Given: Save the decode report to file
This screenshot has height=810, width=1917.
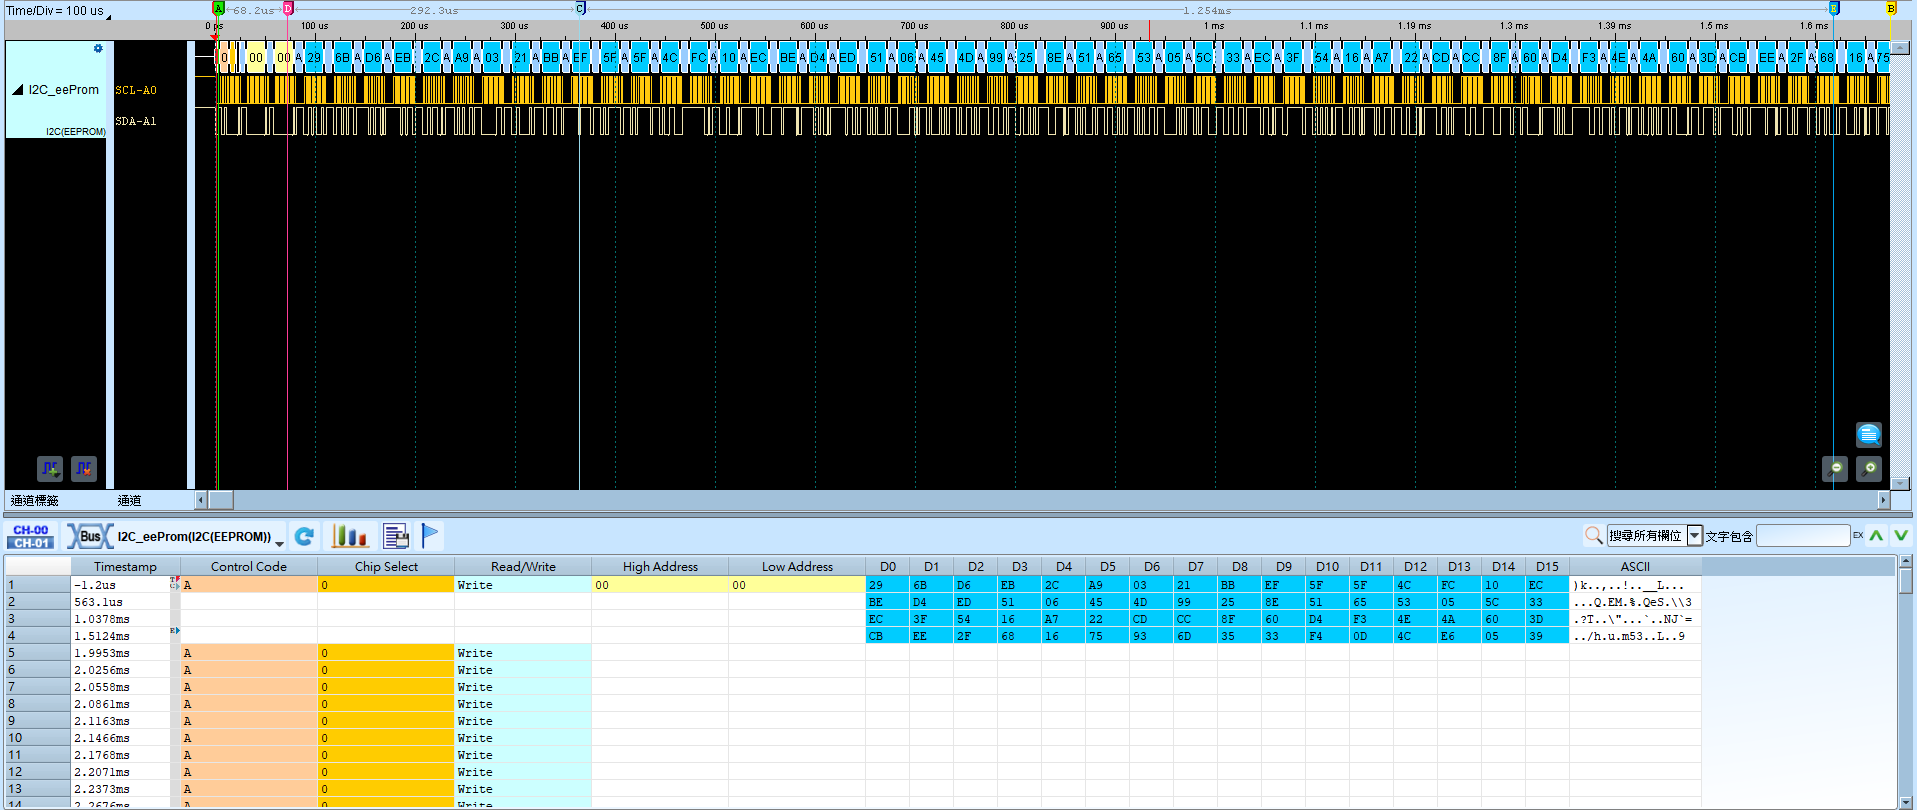Looking at the screenshot, I should click(396, 537).
